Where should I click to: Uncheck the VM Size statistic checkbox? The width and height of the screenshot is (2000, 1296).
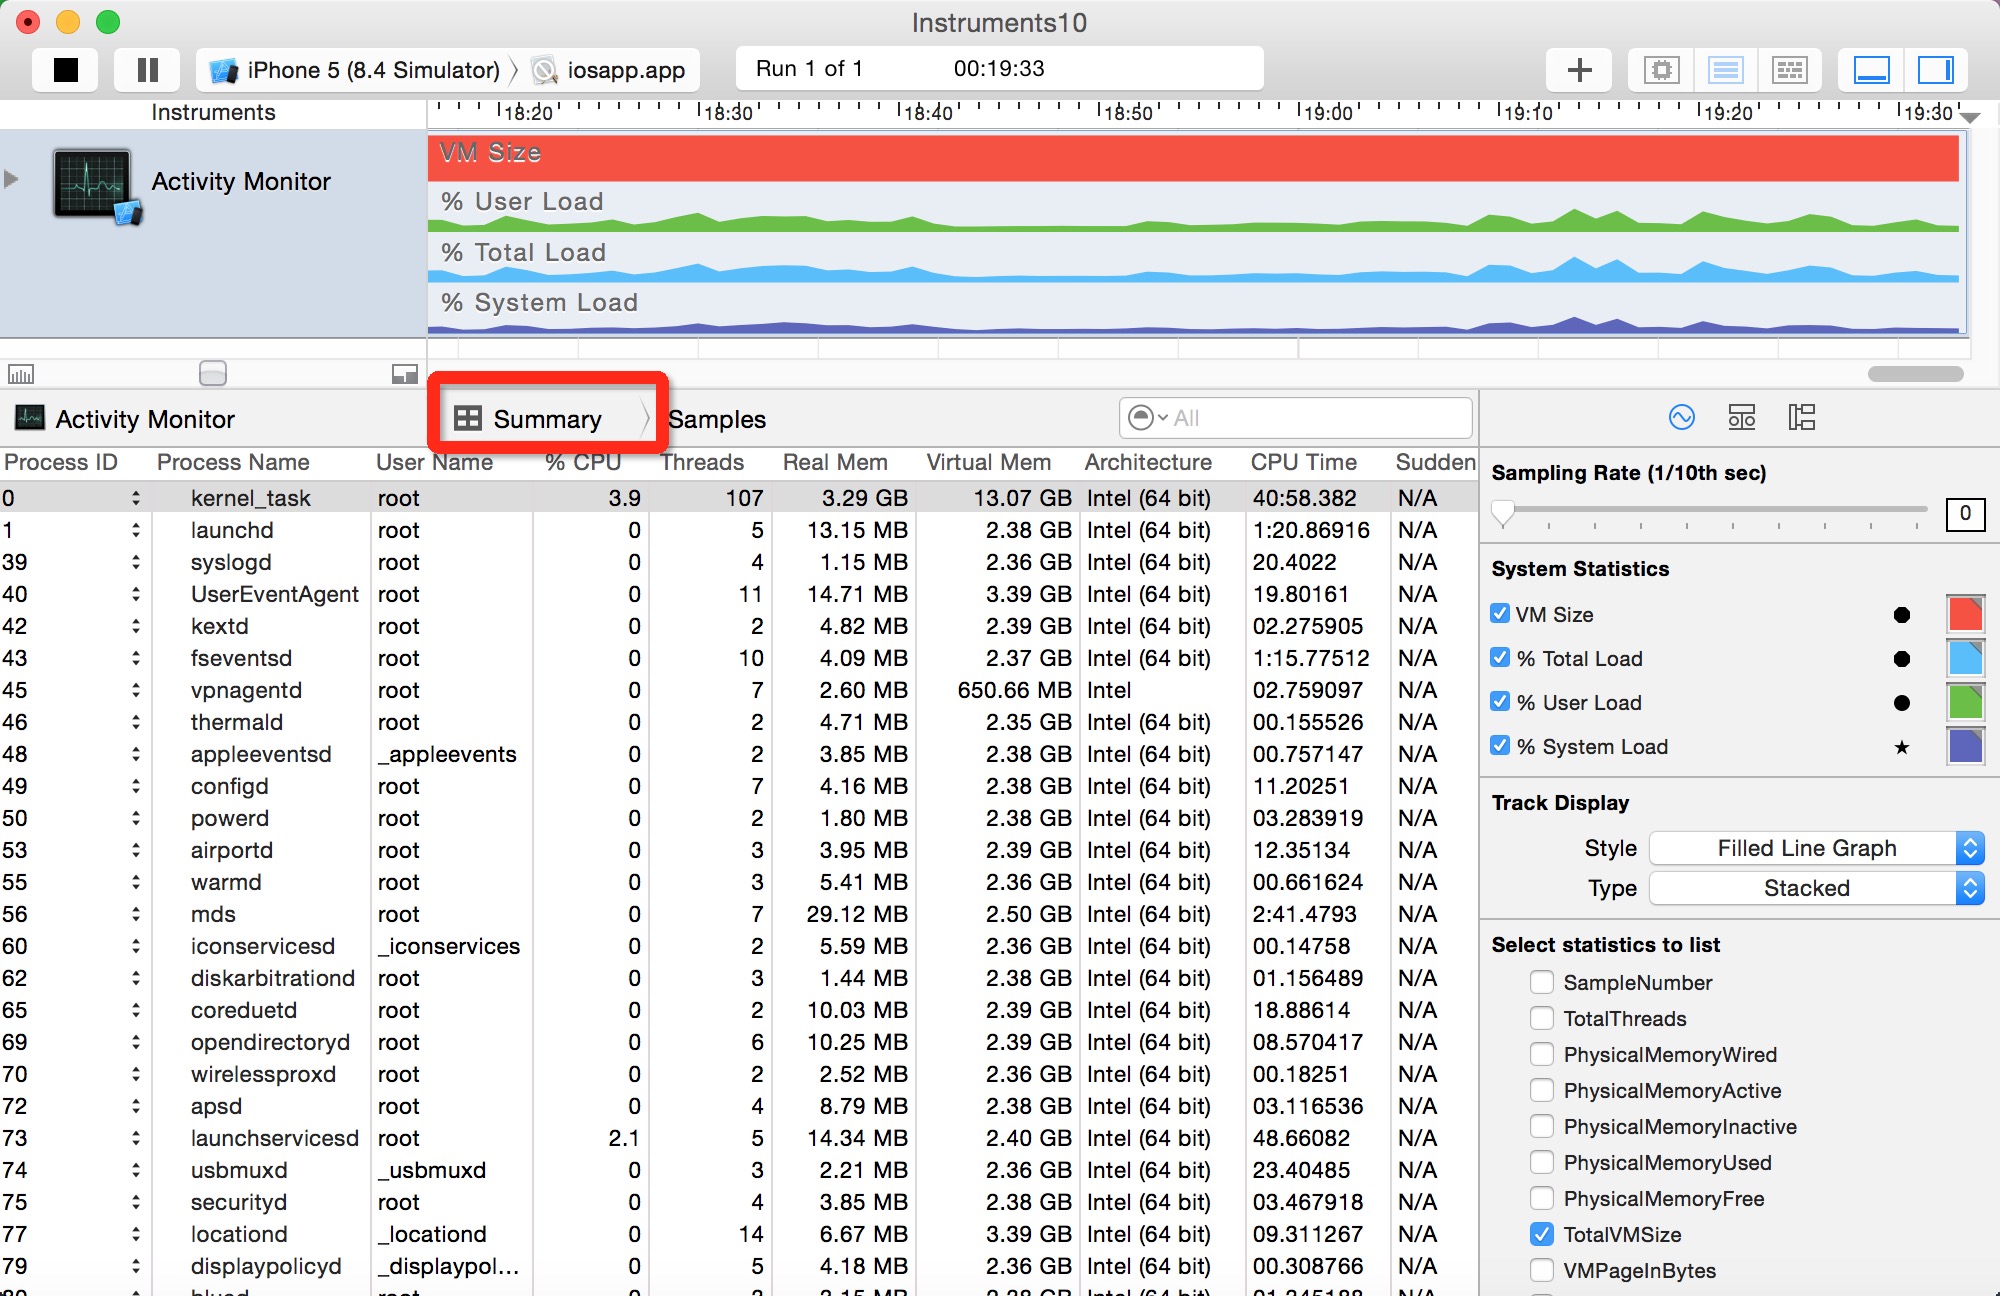(x=1500, y=613)
